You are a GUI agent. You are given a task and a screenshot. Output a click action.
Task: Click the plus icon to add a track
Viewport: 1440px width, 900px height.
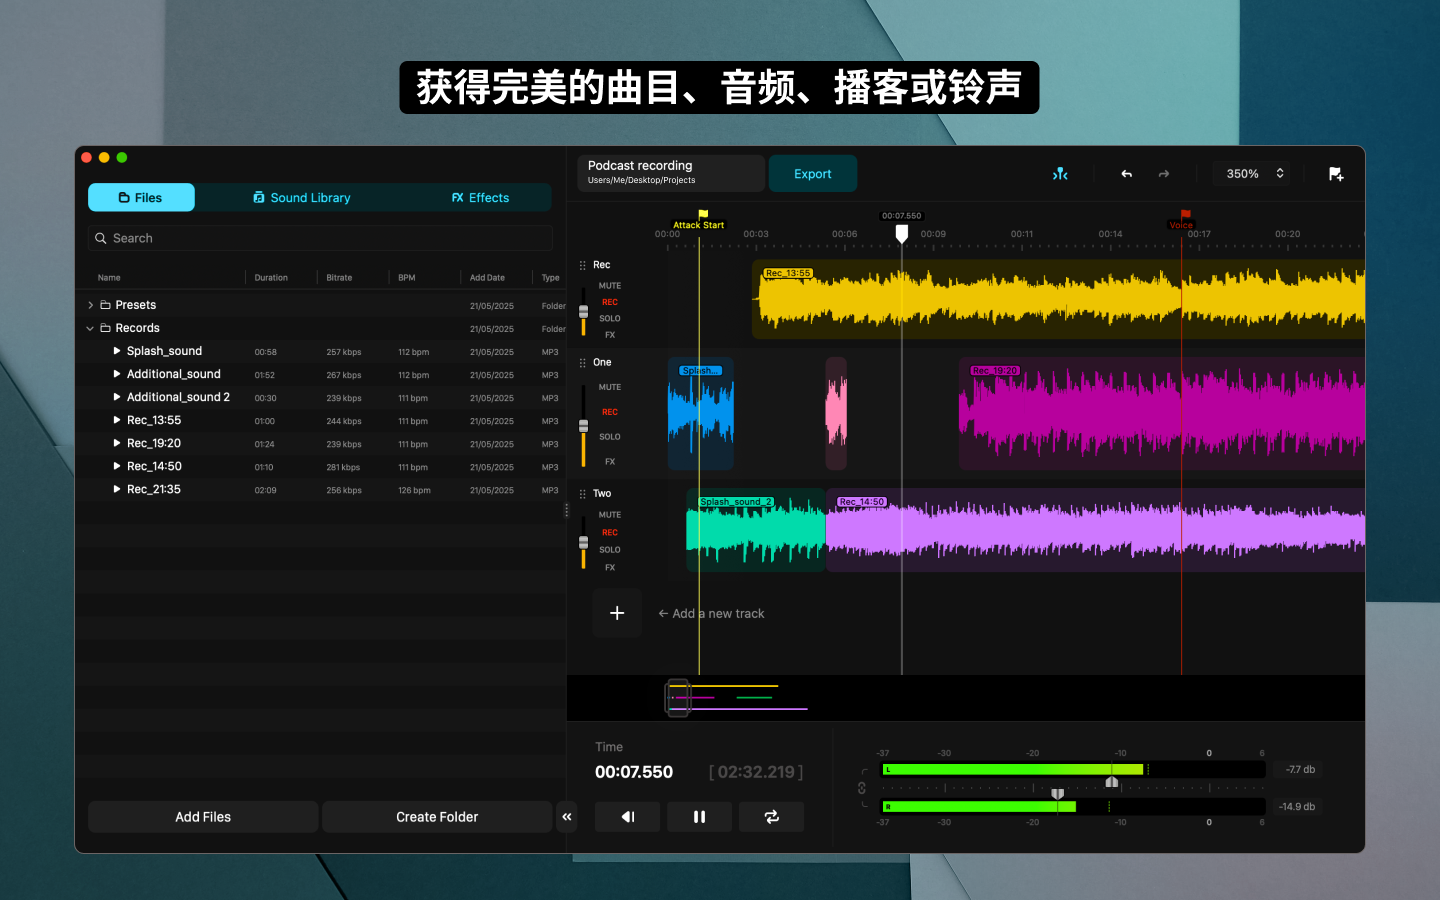(617, 613)
